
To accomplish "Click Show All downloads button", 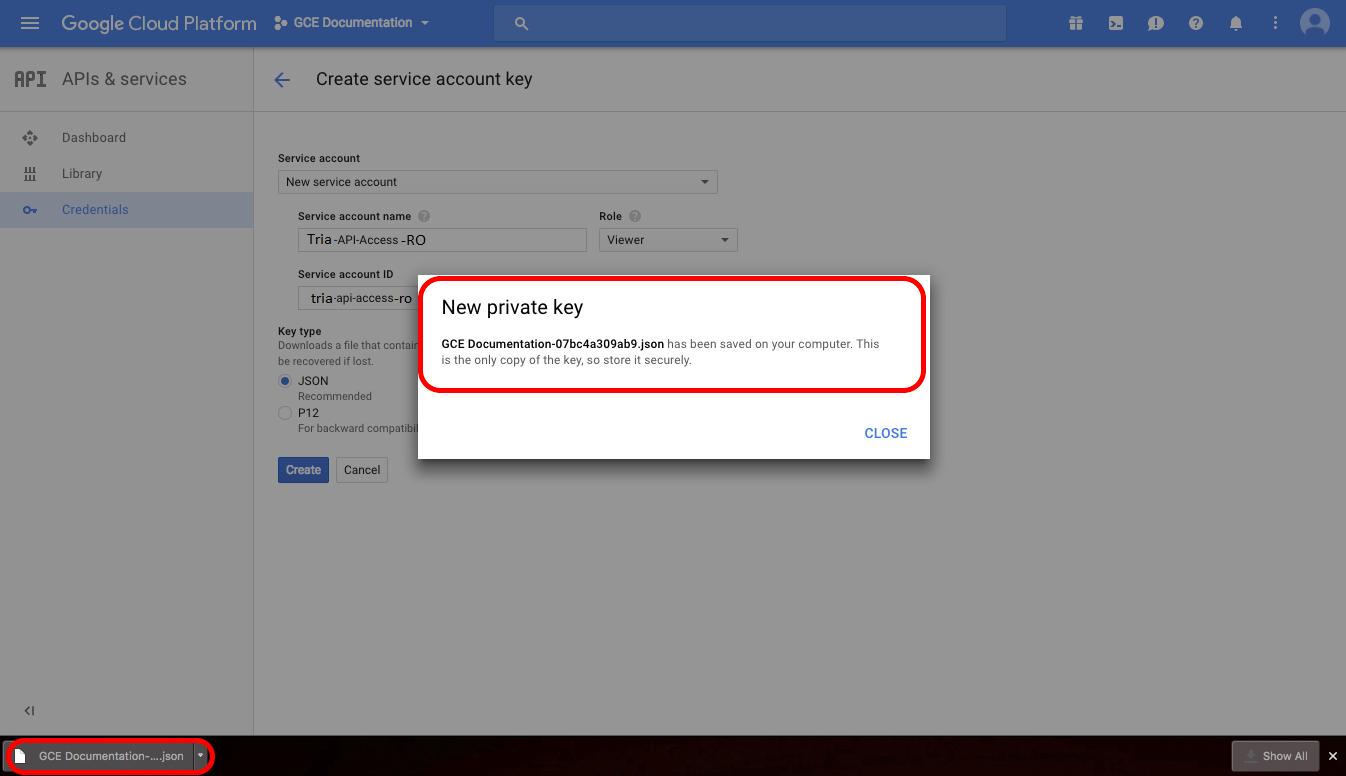I will [x=1276, y=756].
